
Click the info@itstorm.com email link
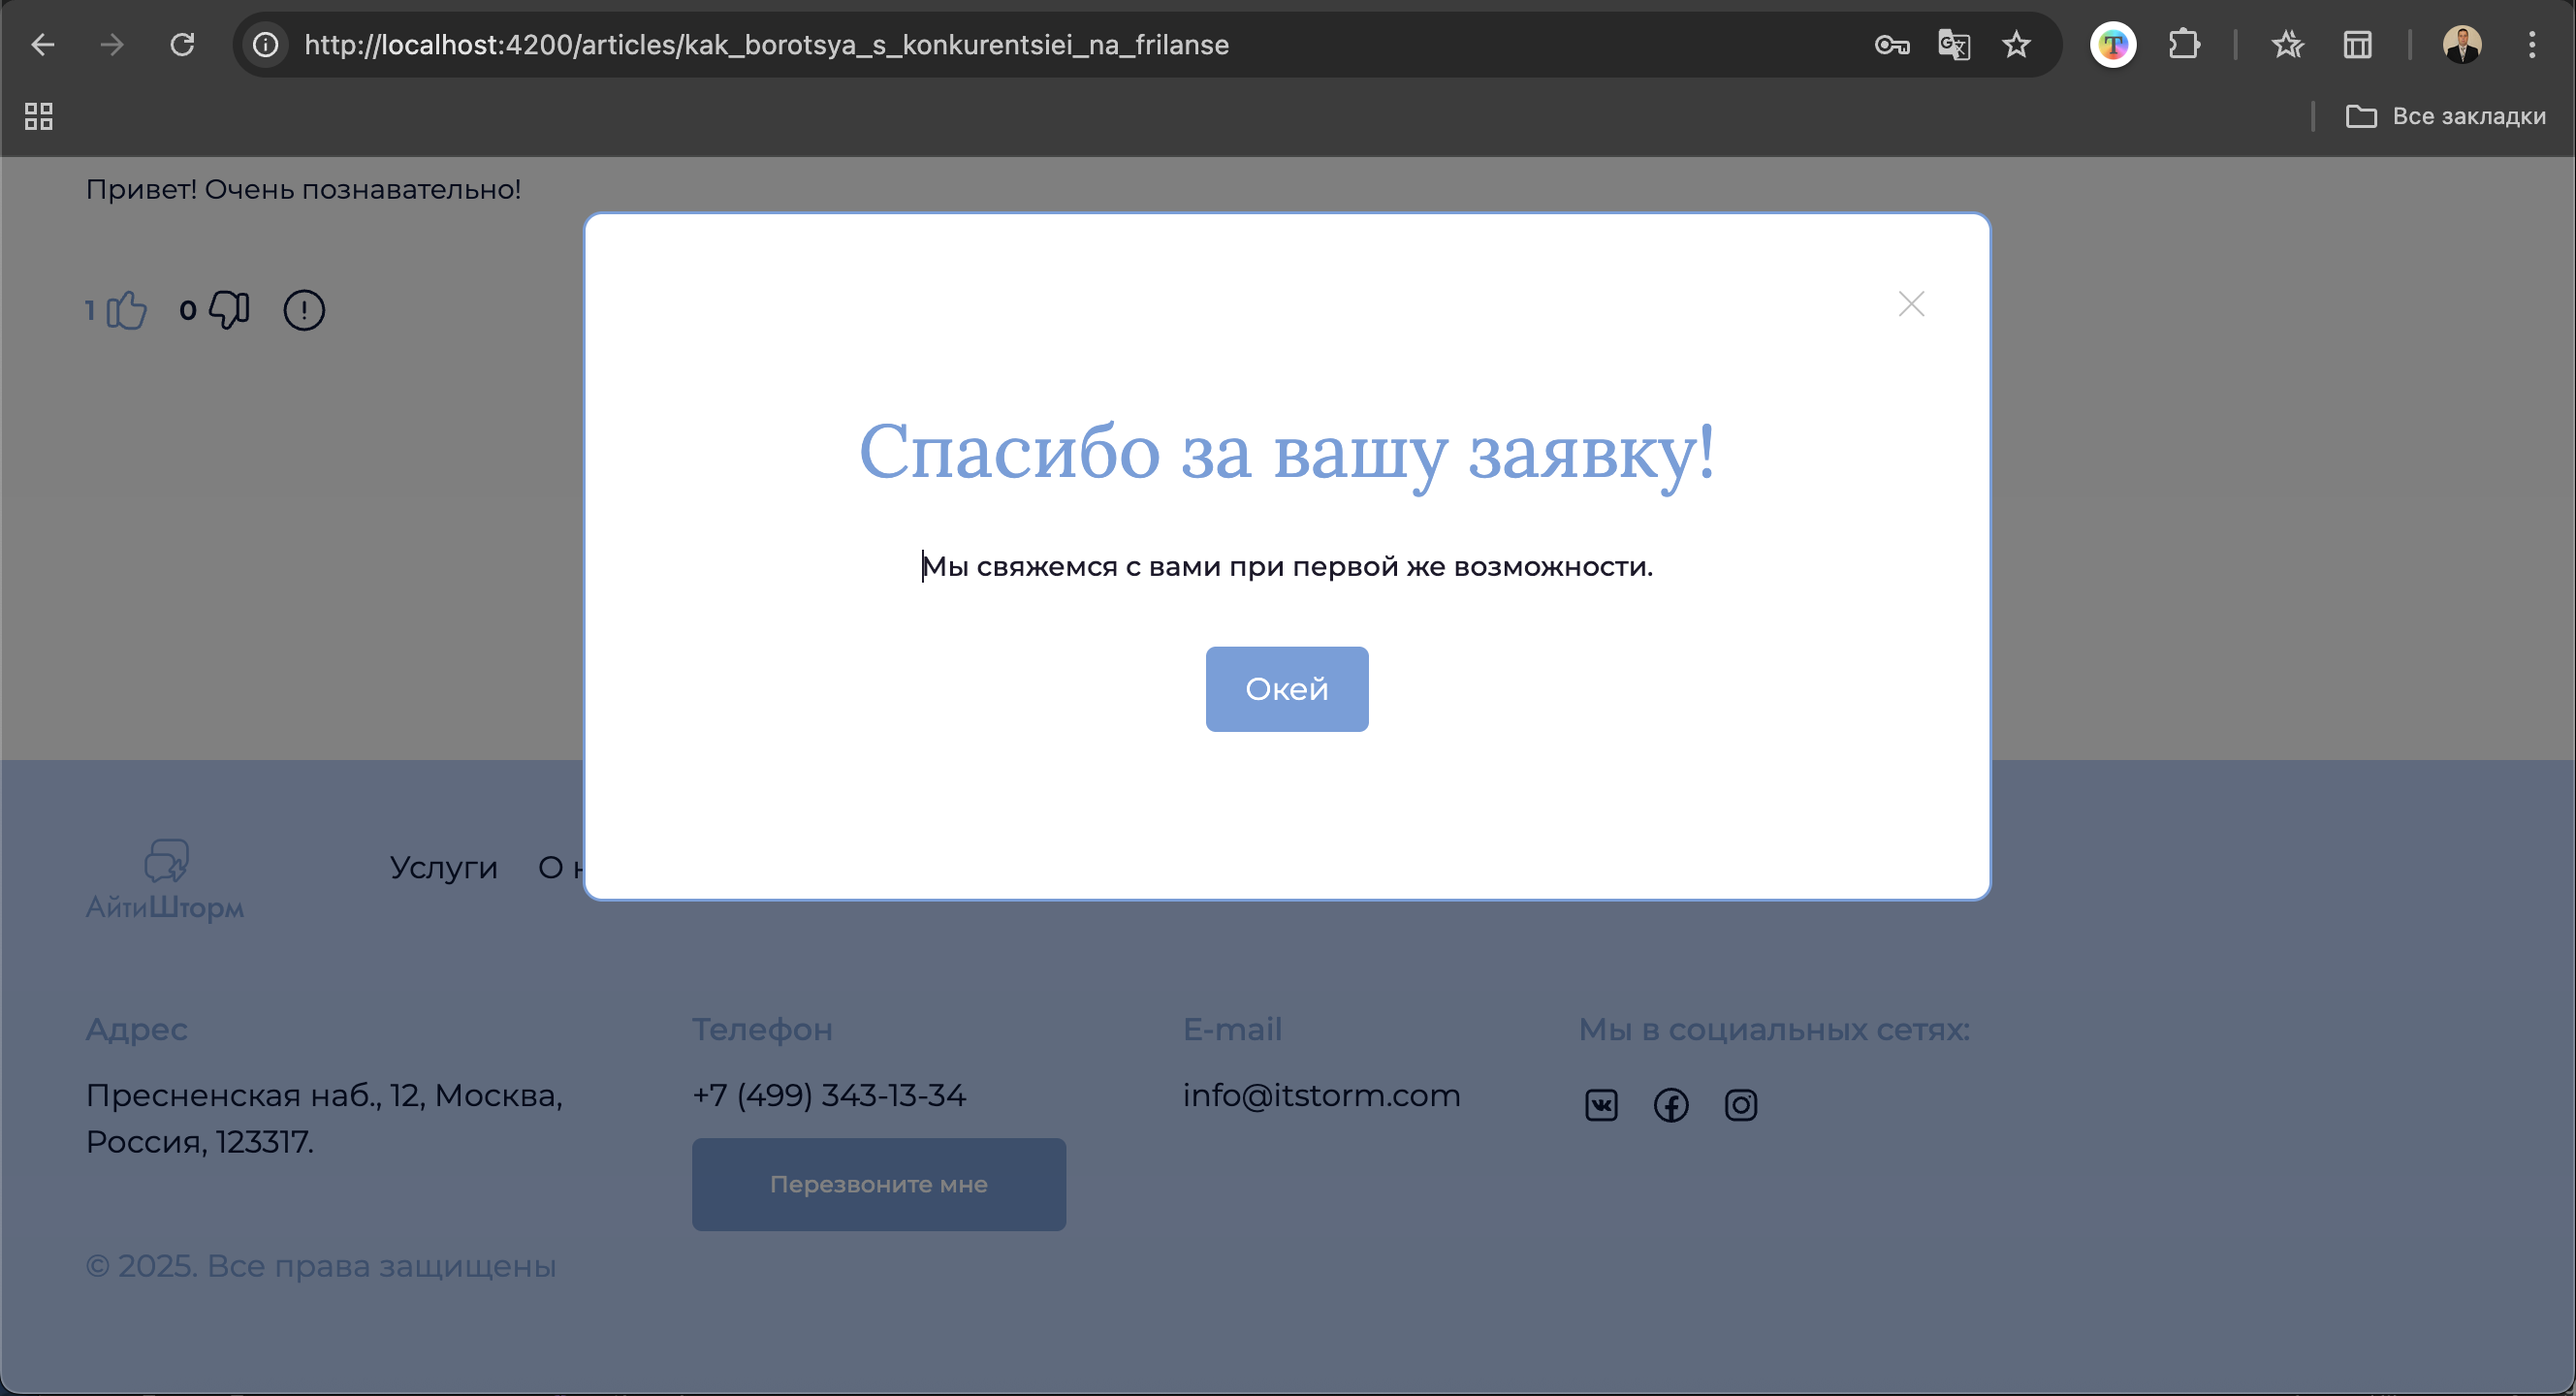coord(1322,1095)
